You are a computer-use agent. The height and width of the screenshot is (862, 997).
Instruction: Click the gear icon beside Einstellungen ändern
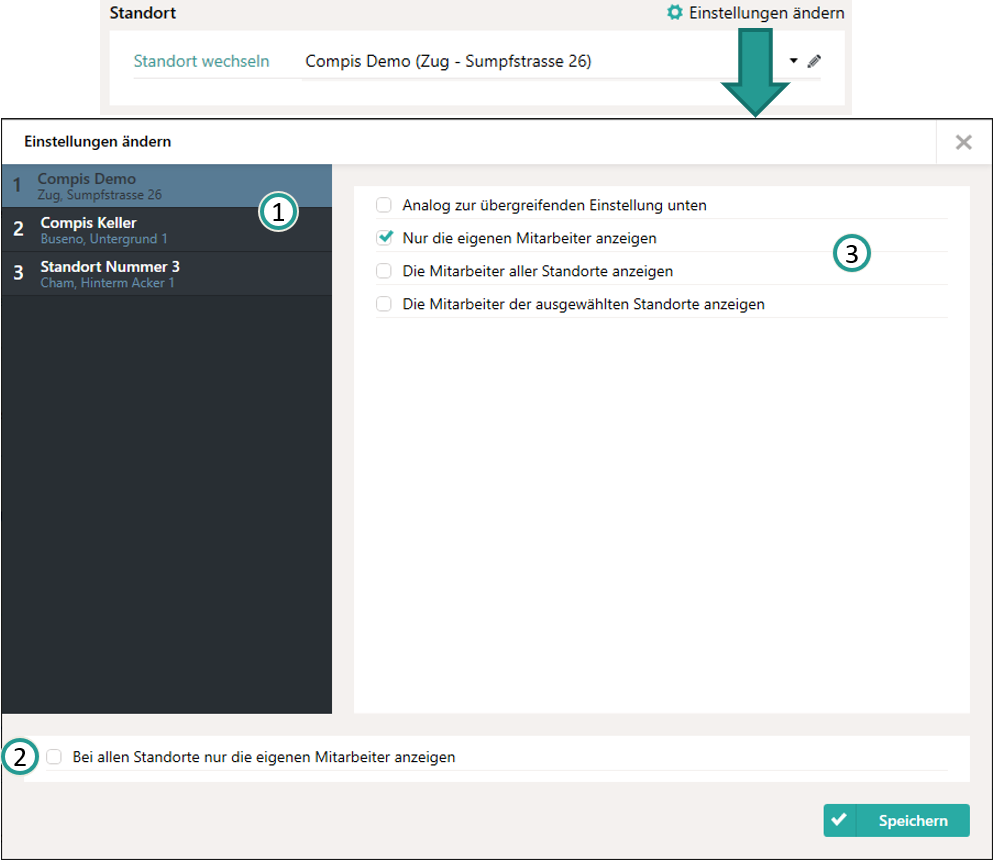676,13
